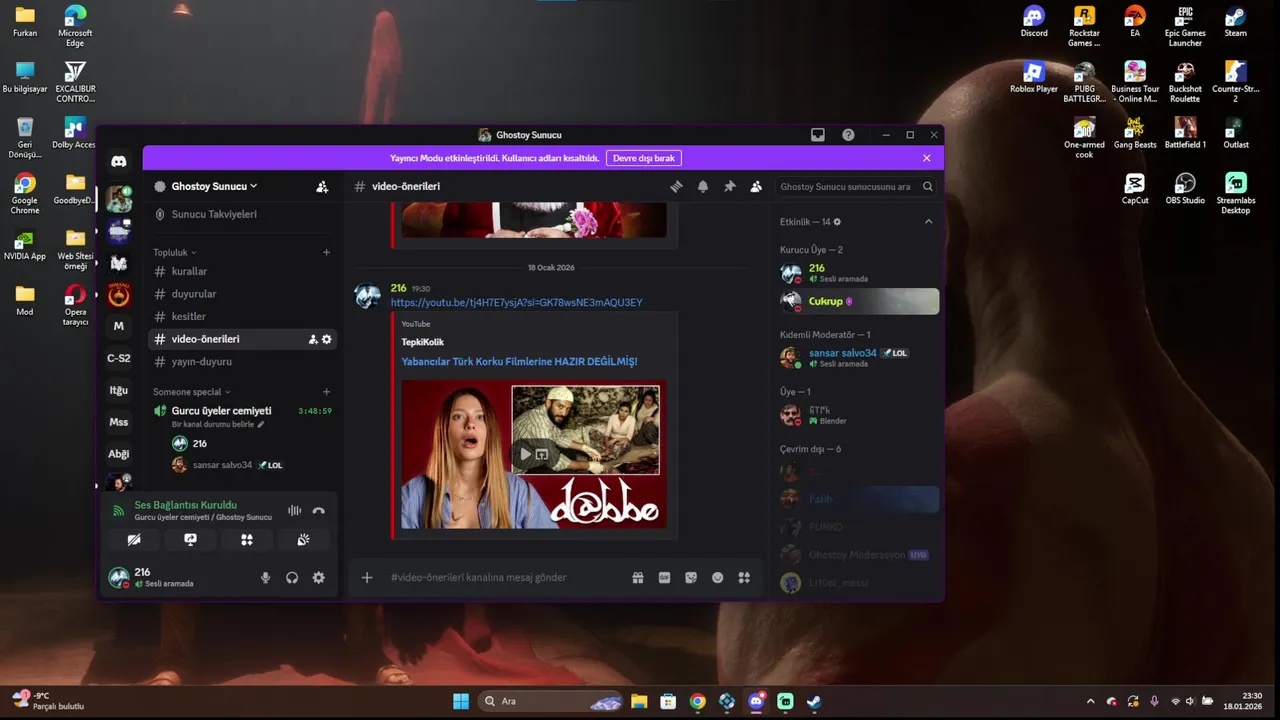This screenshot has width=1280, height=720.
Task: Invite people to Ghostoy Sunucu server
Action: point(322,187)
